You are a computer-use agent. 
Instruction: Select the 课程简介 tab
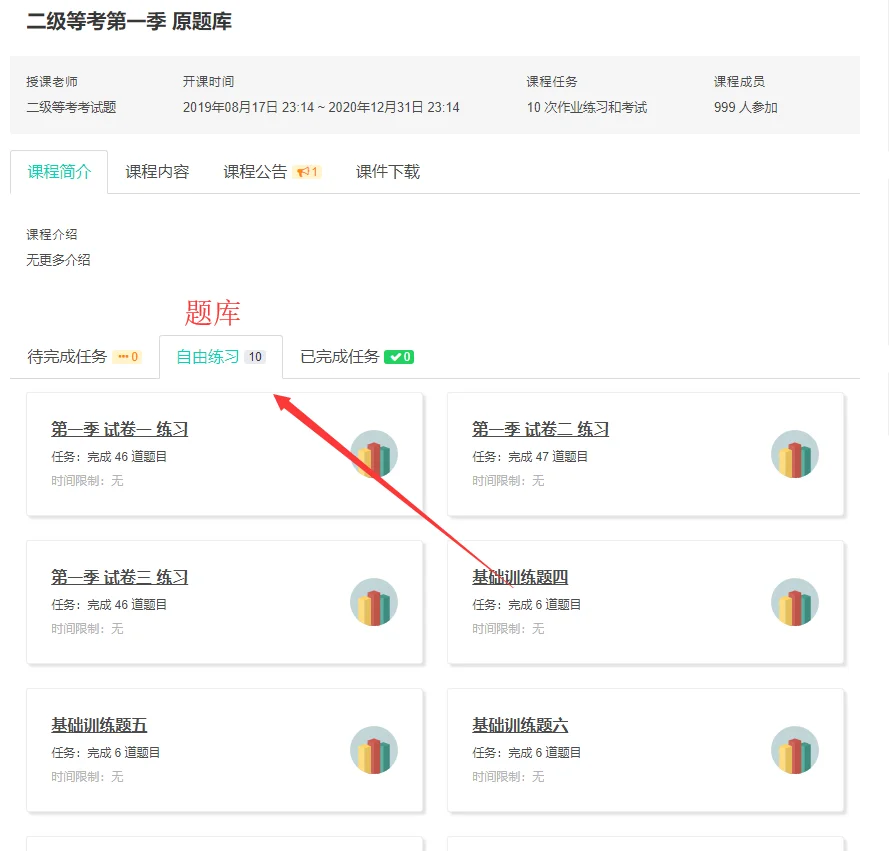coord(59,172)
